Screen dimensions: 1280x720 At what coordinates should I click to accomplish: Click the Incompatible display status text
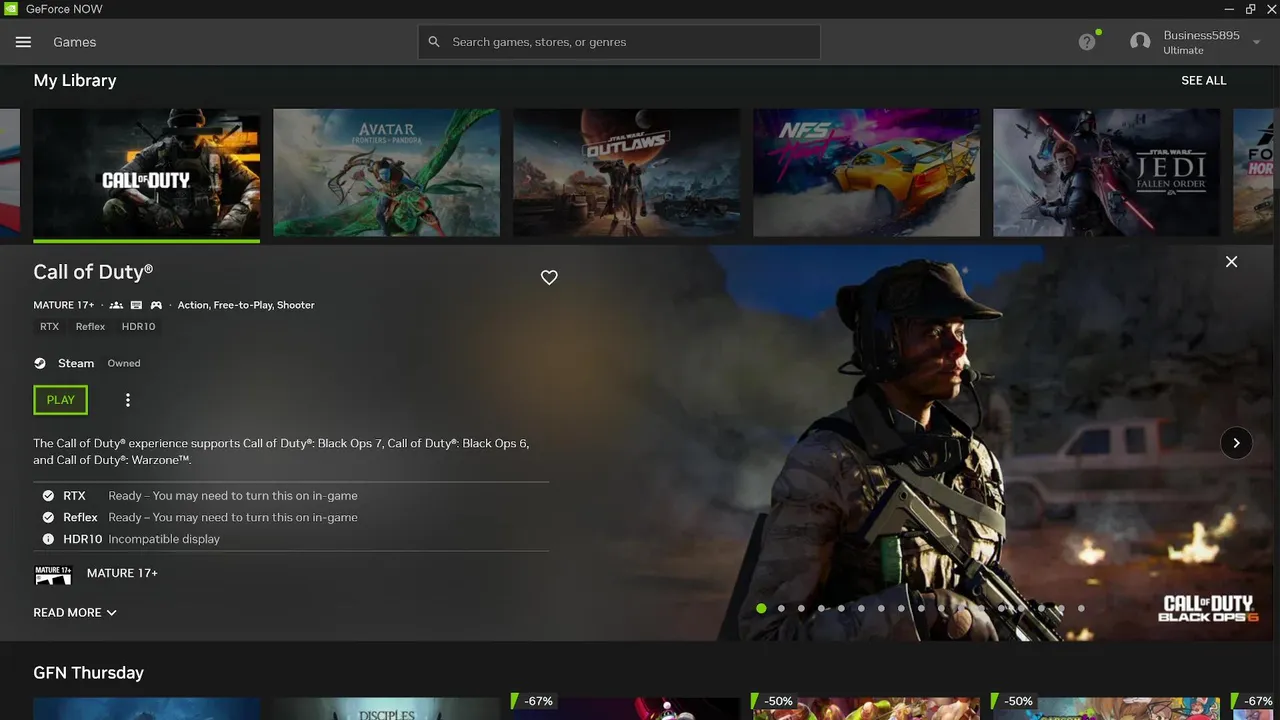point(164,539)
